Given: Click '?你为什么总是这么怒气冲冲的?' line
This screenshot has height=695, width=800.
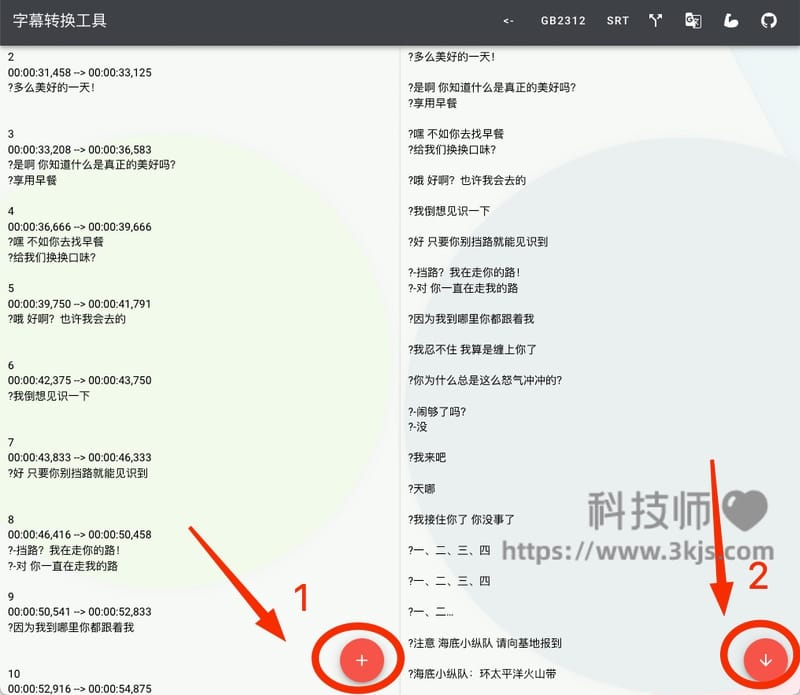Looking at the screenshot, I should (x=485, y=380).
